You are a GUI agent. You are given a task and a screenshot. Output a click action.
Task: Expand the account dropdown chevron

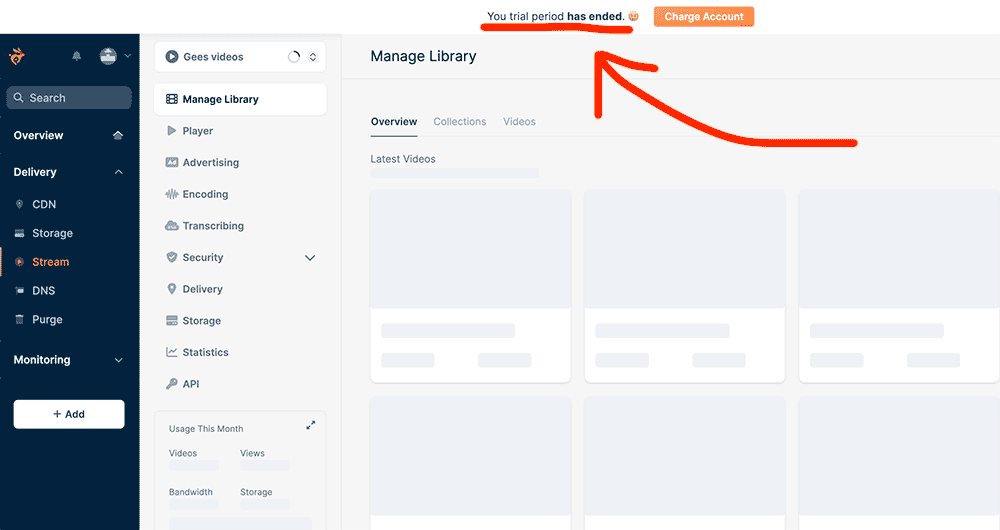128,56
